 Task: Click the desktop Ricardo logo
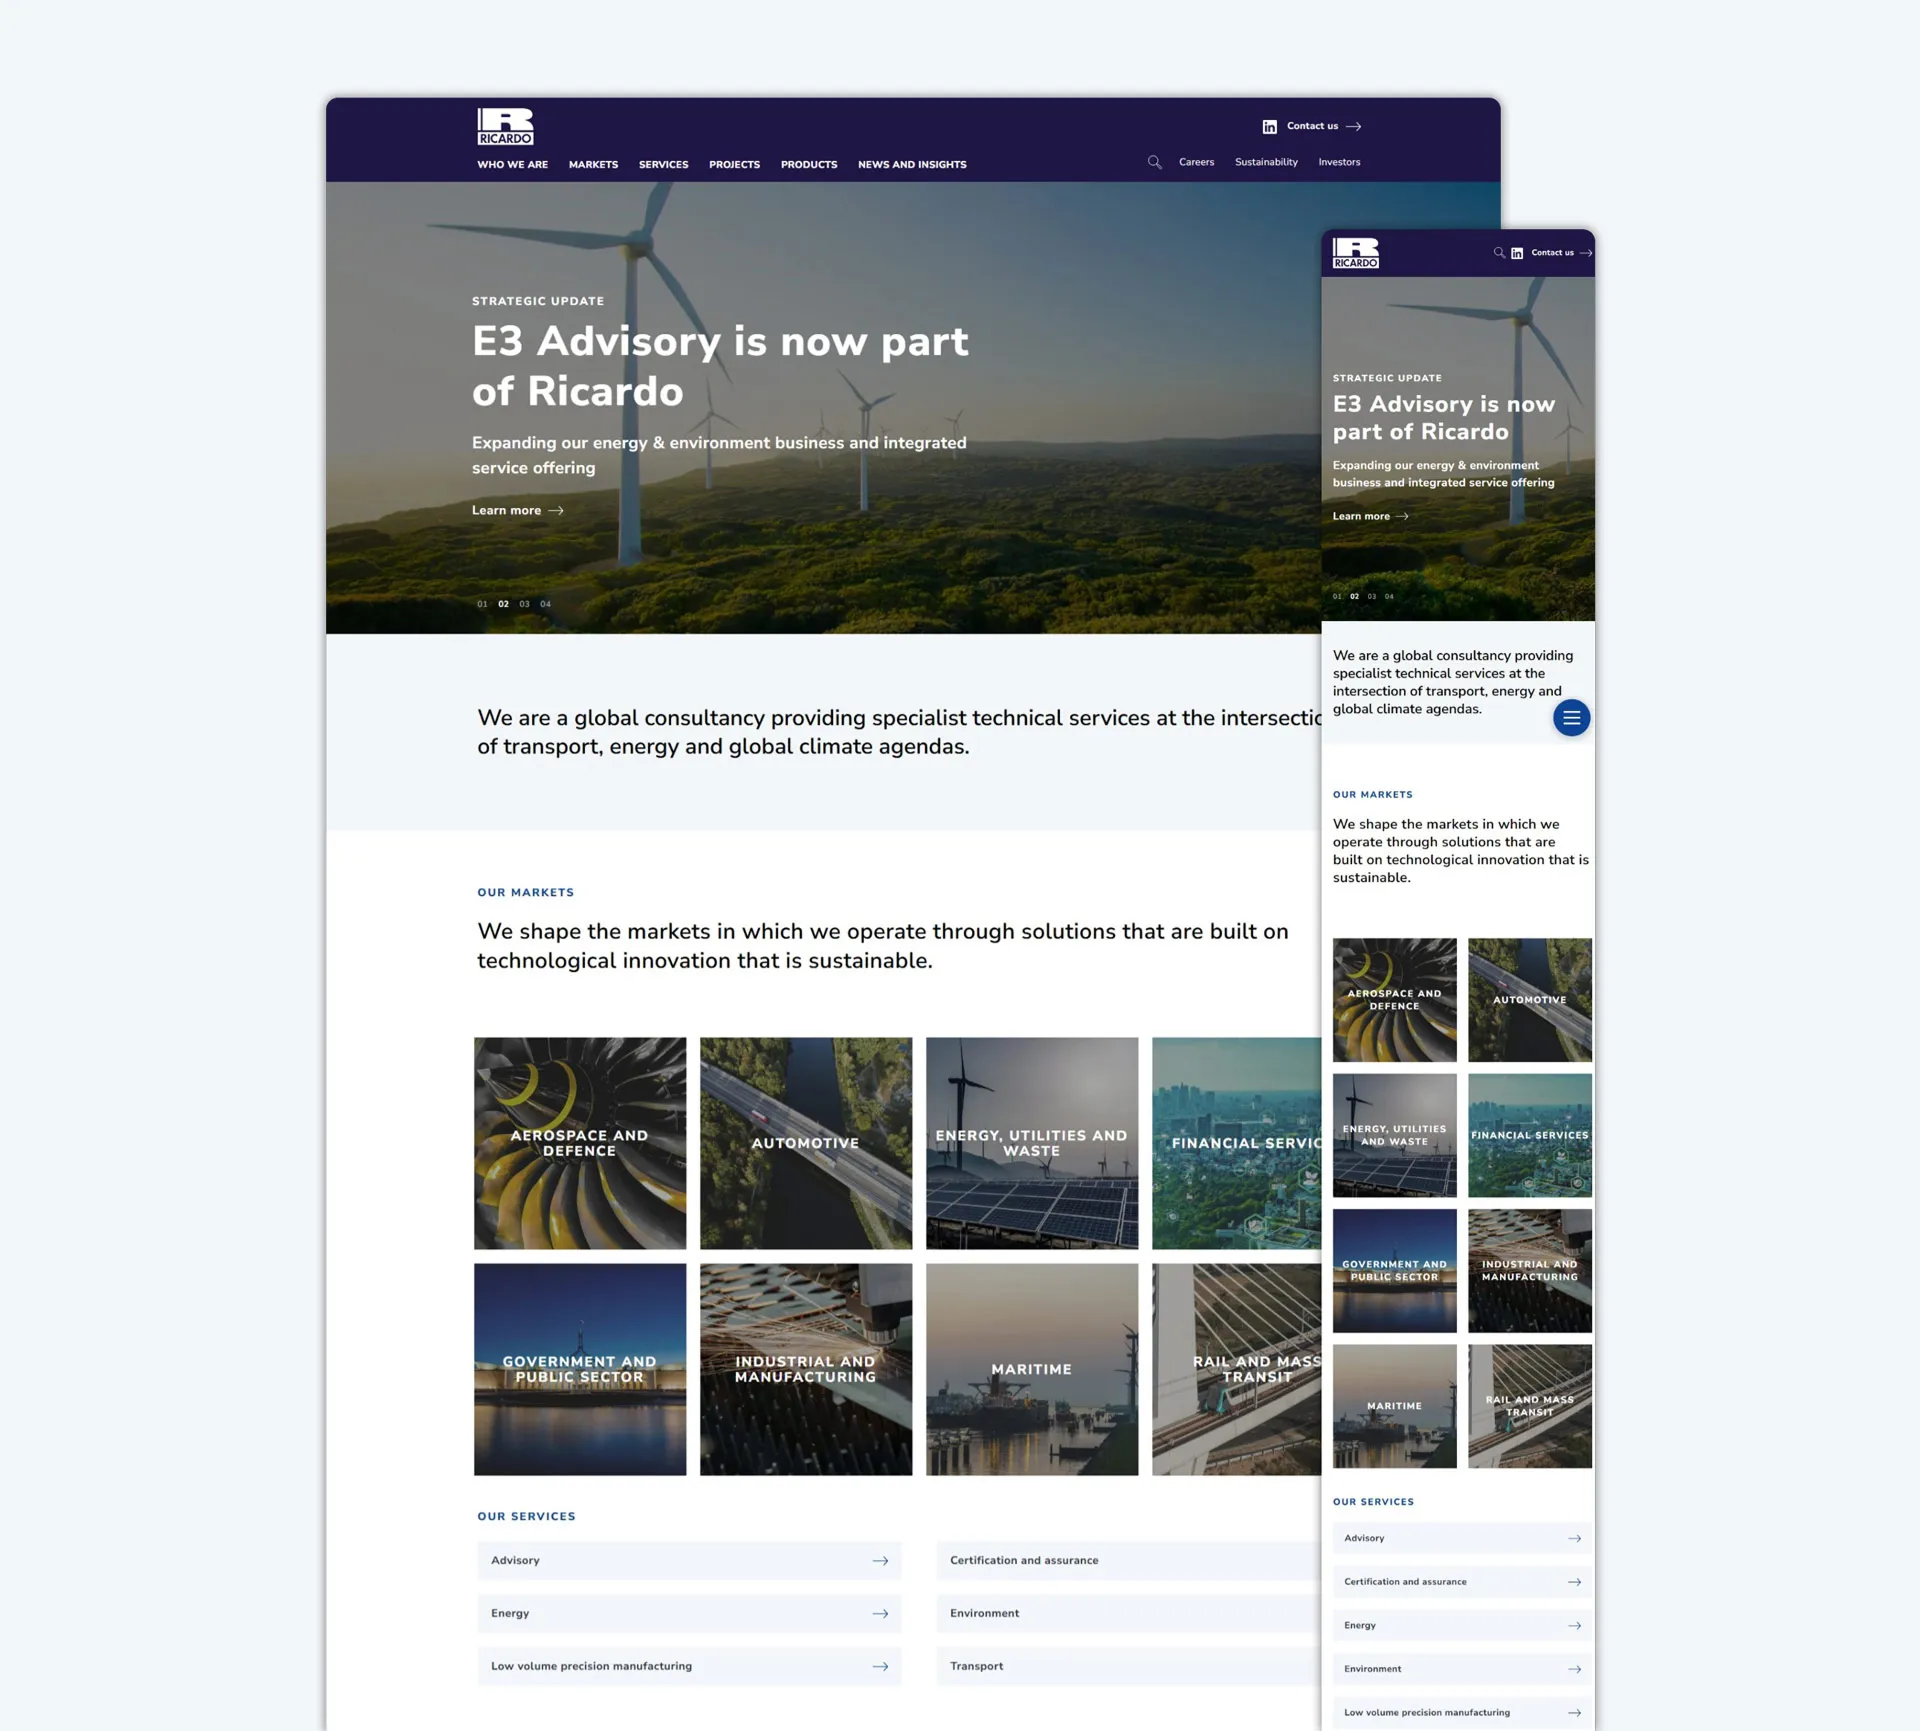pos(505,126)
